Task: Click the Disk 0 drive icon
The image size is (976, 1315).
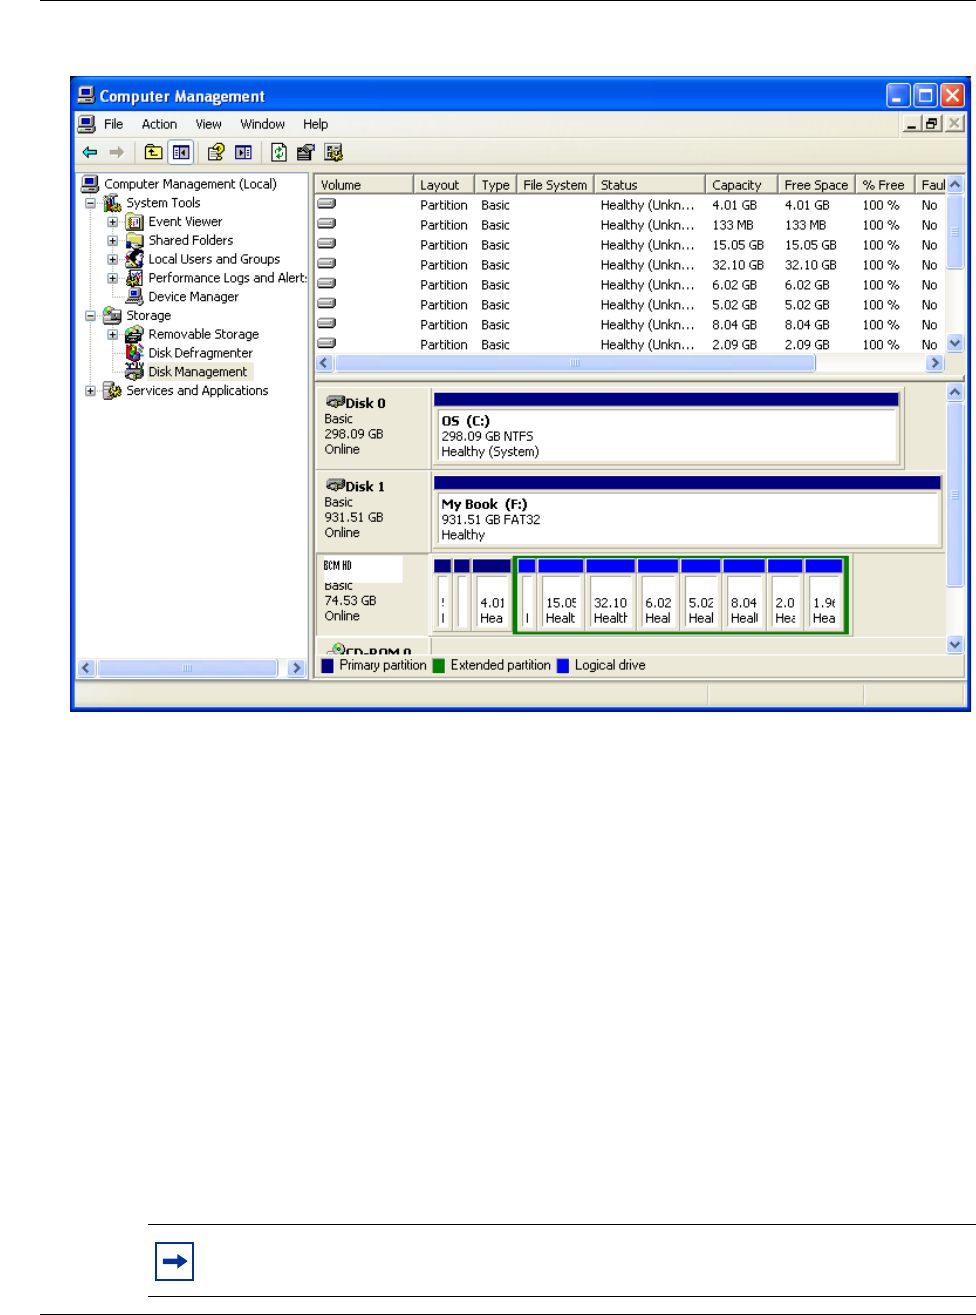Action: (335, 402)
